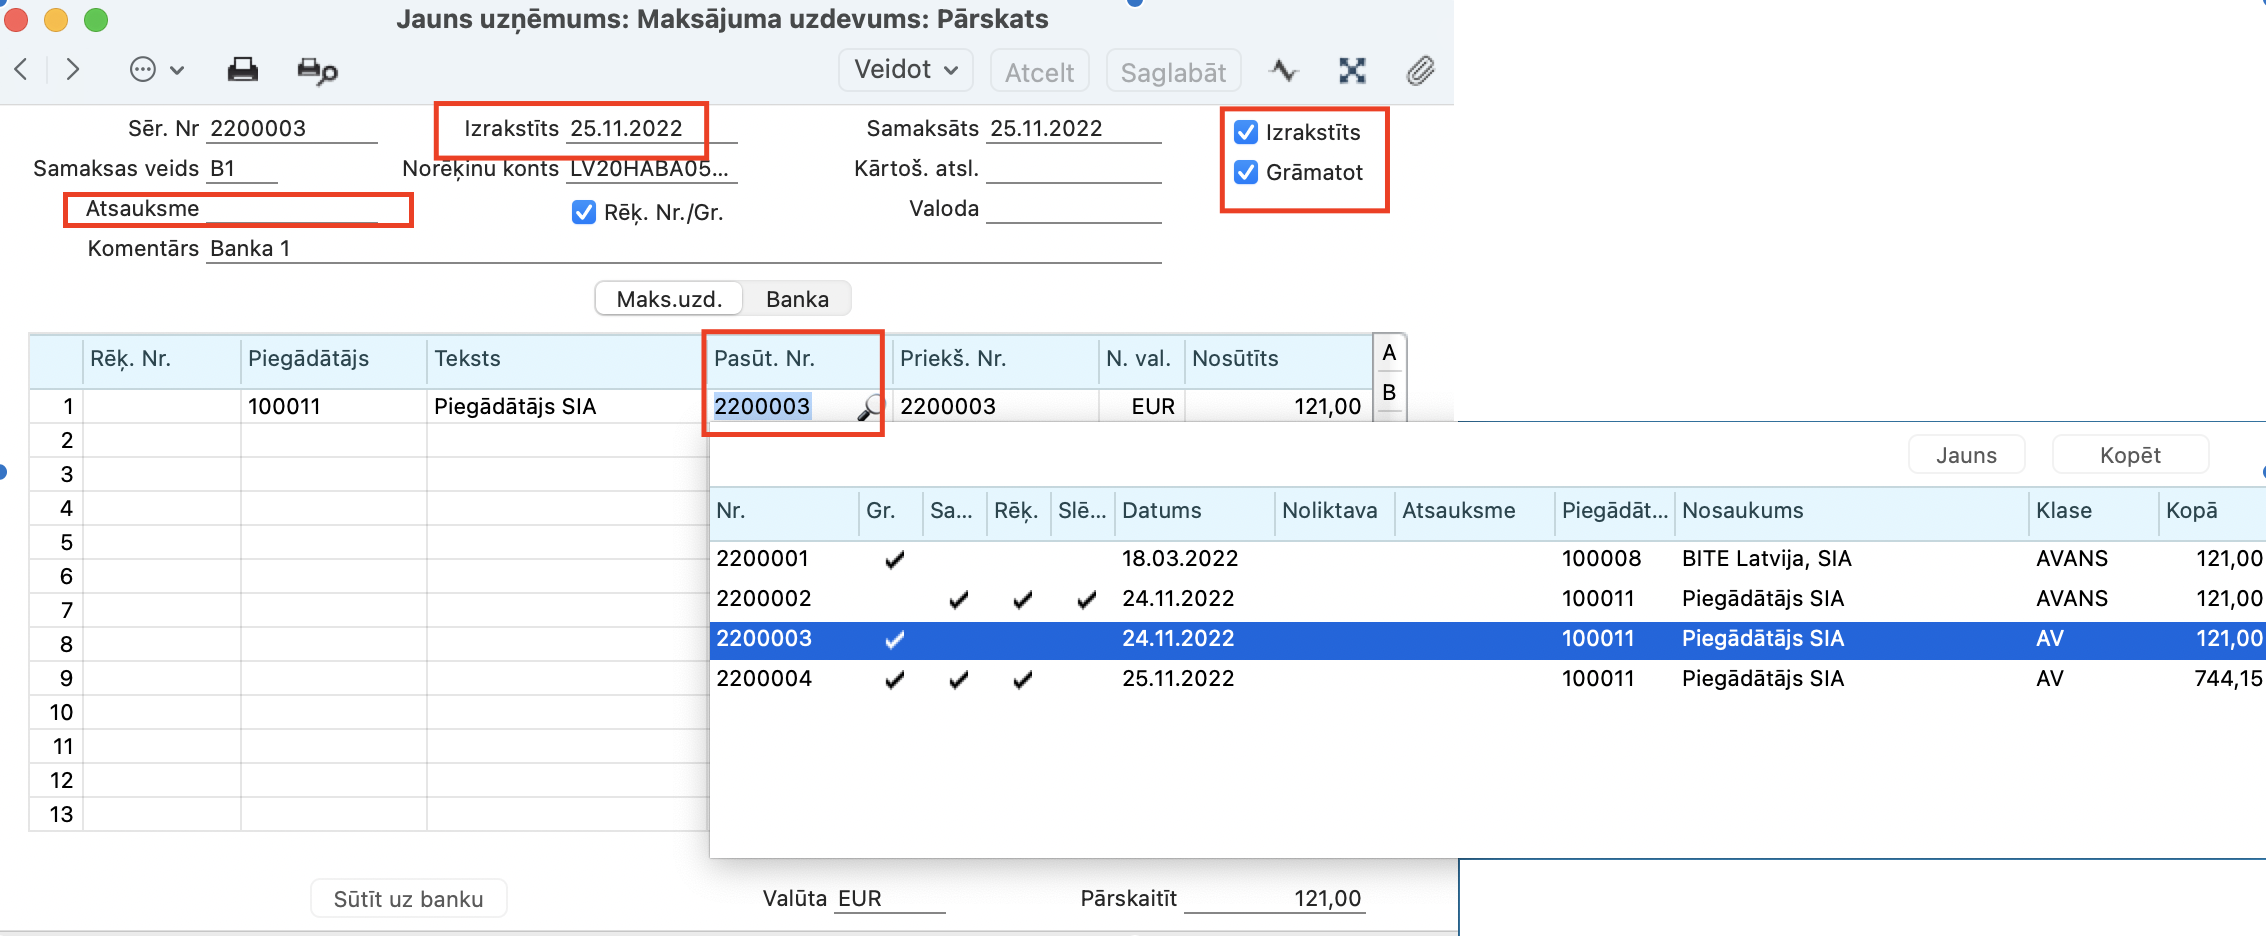Click the cross-shaped workflow icon in the toolbar
Screen dimensions: 2266x936
click(x=1352, y=71)
